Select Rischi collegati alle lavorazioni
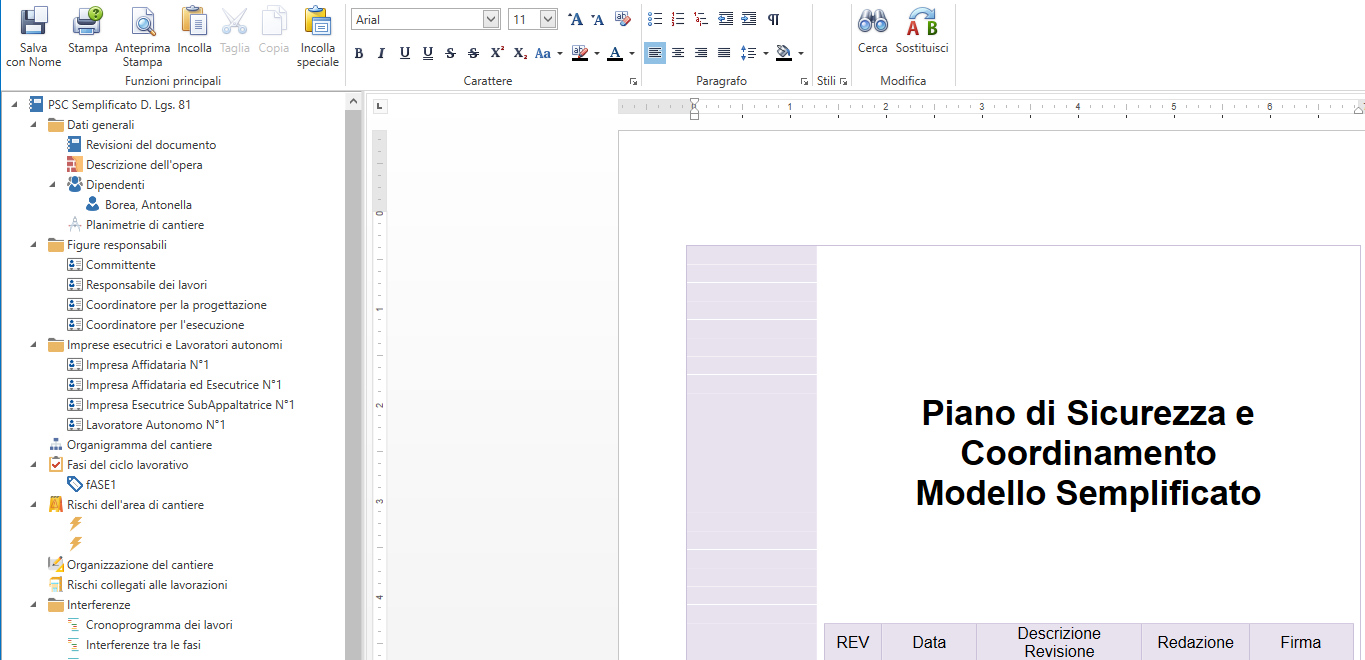1365x660 pixels. [x=147, y=585]
